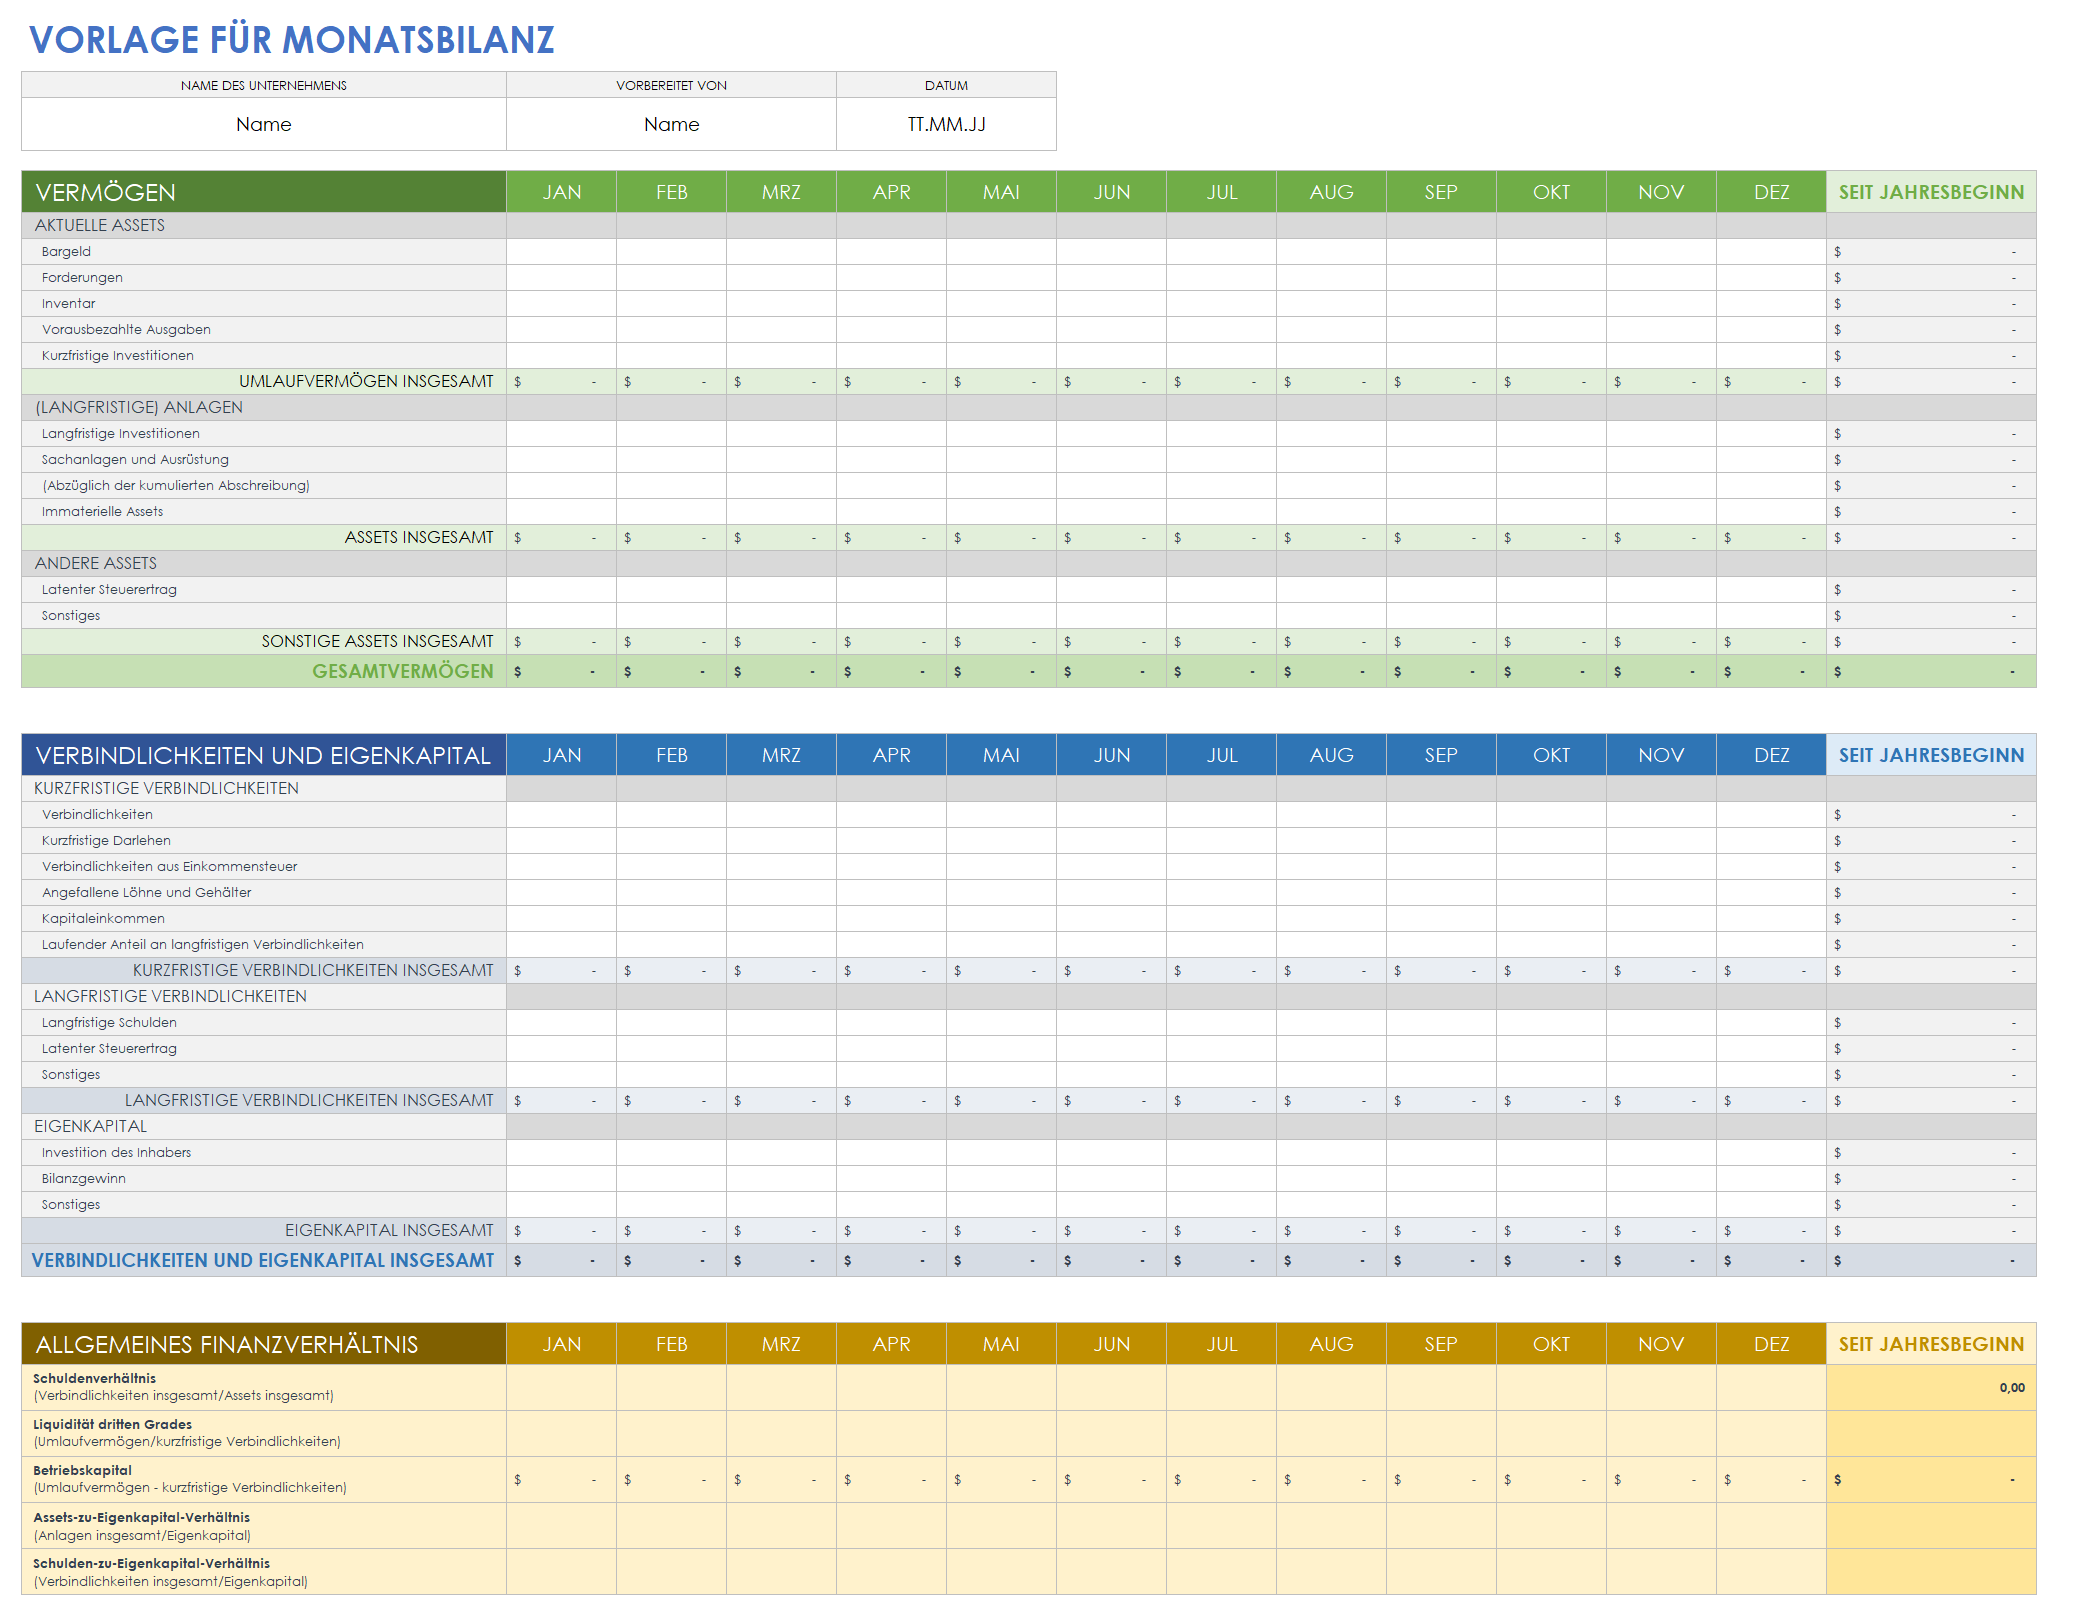The image size is (2091, 1609).
Task: Click 'Liquidität dritten Grades' ratio label
Action: click(112, 1424)
